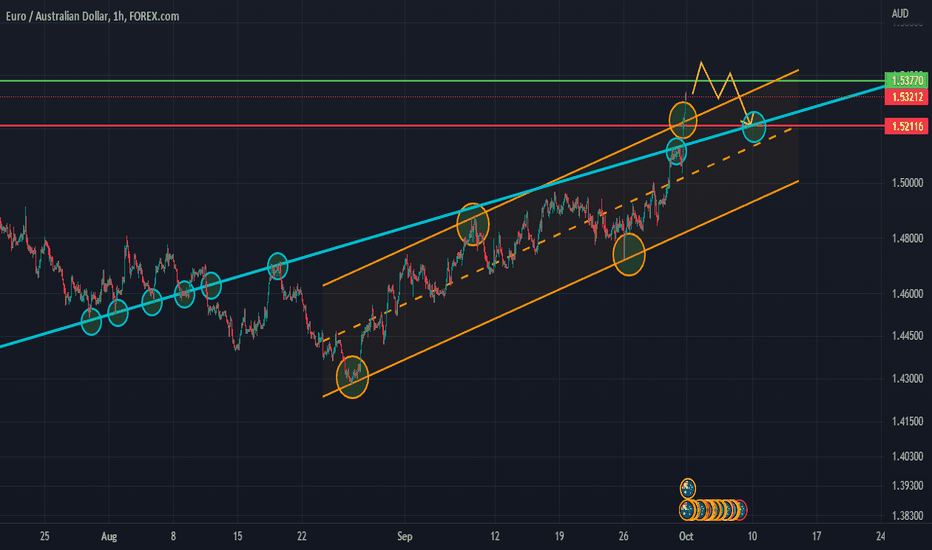
Task: Click the 19 date label on time axis
Action: (559, 536)
